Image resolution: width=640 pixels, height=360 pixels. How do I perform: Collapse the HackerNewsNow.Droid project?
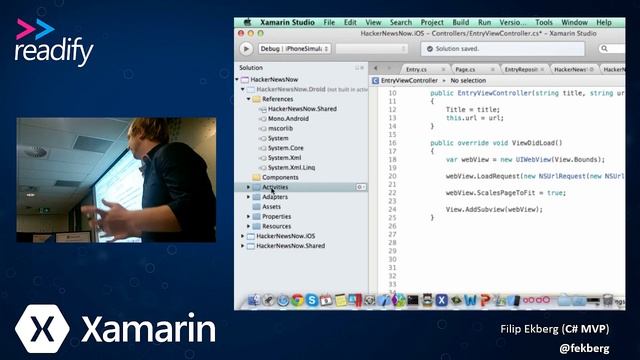point(243,89)
